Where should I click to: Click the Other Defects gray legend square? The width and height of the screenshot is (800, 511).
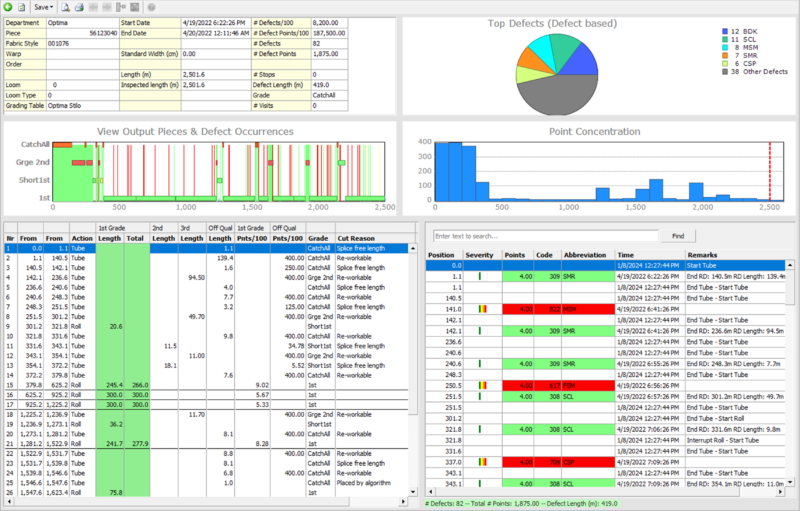pos(725,72)
